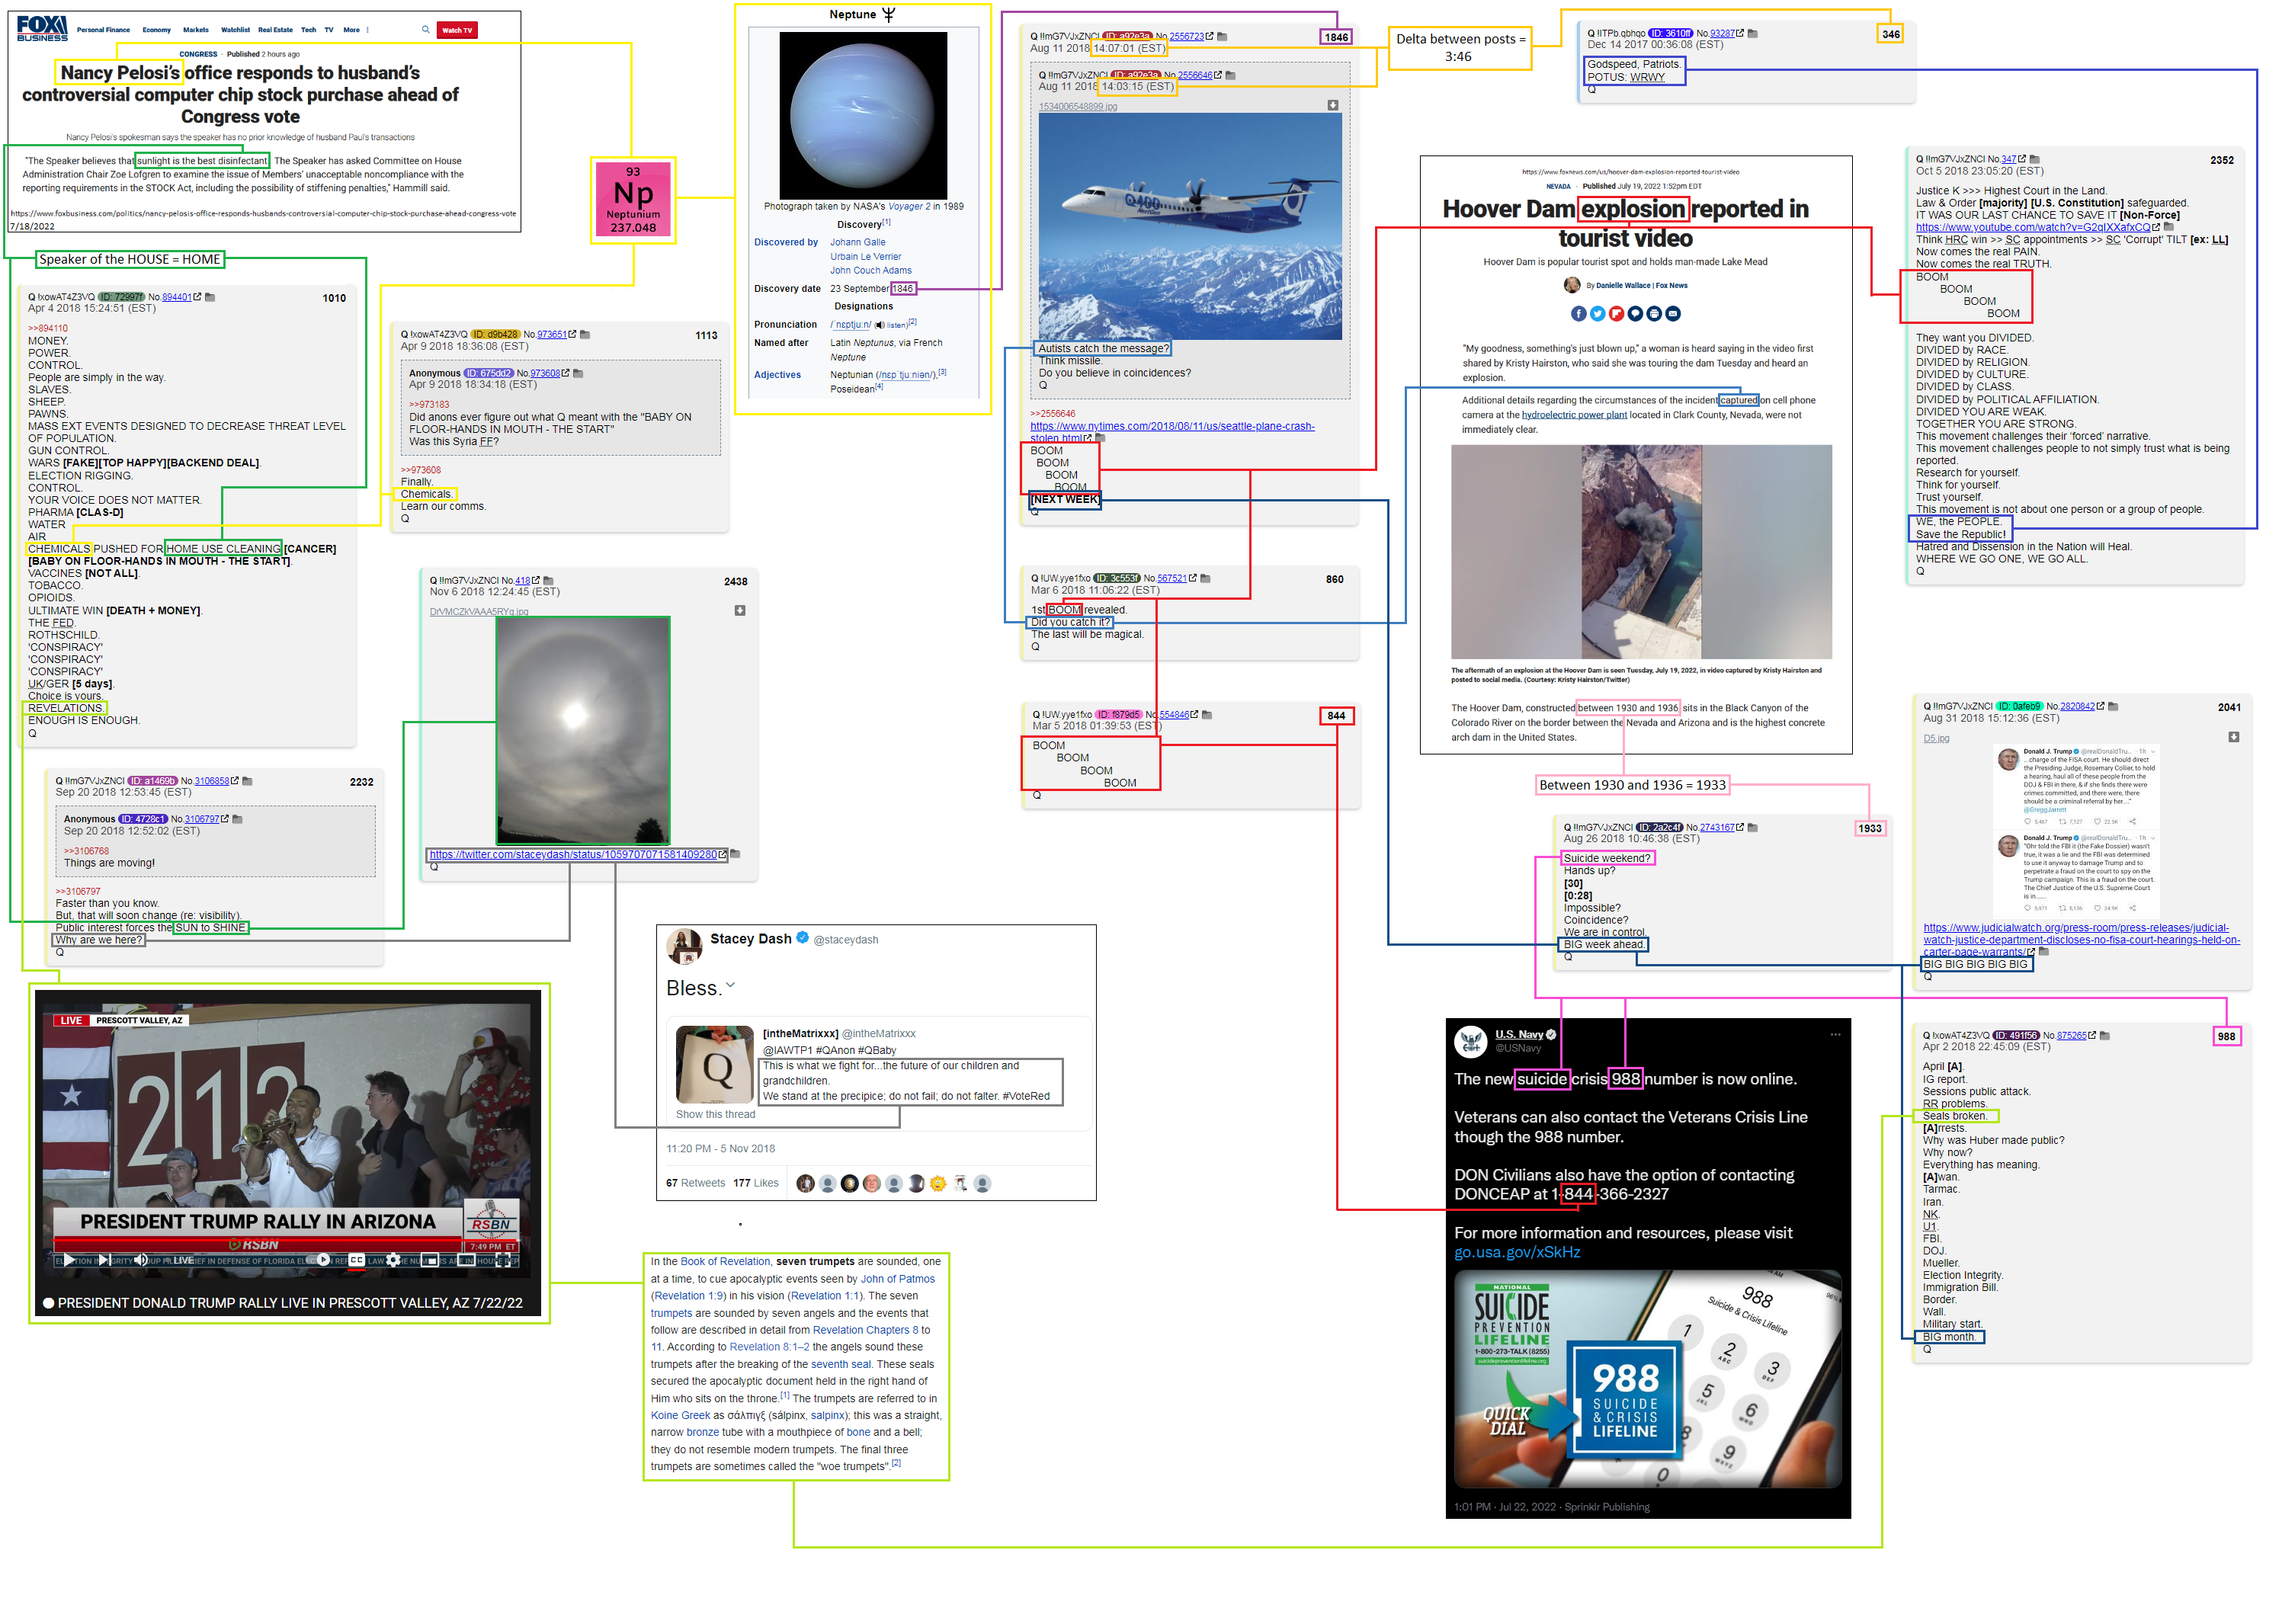The width and height of the screenshot is (2282, 1624).
Task: Click the Neptune planet photograph
Action: tap(862, 115)
